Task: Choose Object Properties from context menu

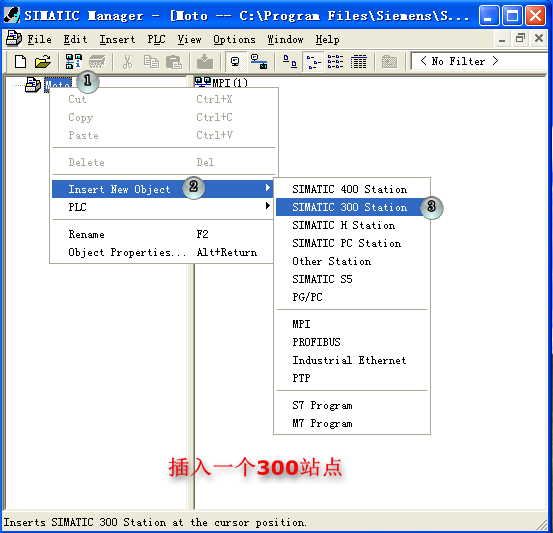Action: click(x=163, y=252)
